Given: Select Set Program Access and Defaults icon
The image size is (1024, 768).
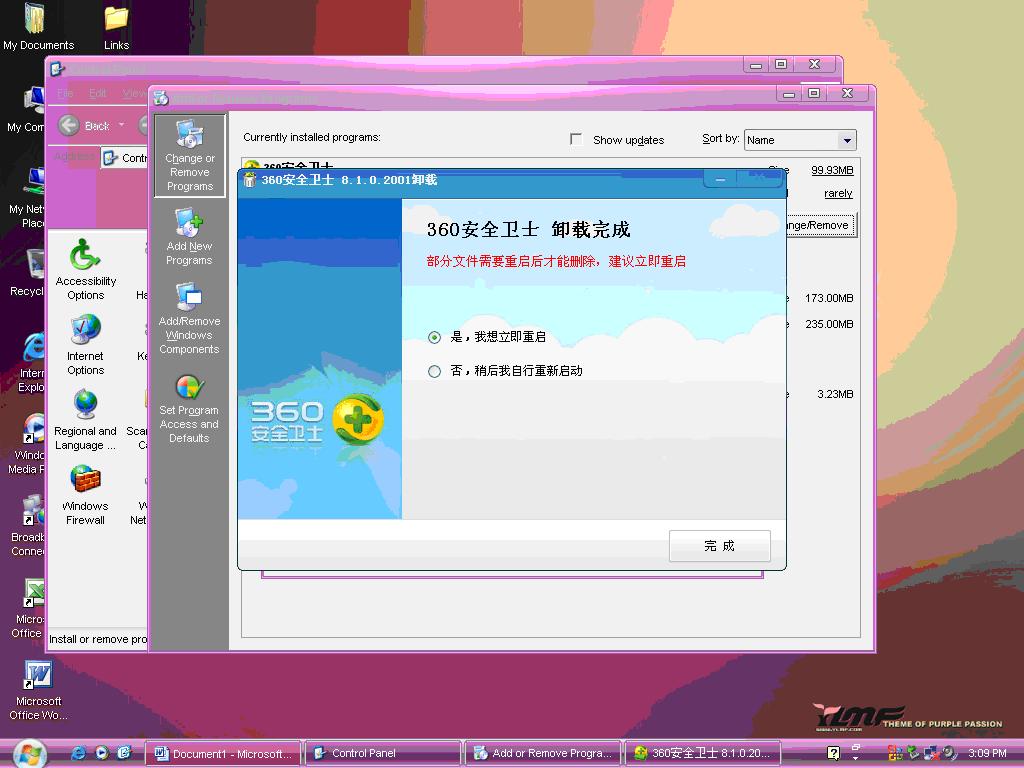Looking at the screenshot, I should (x=189, y=409).
